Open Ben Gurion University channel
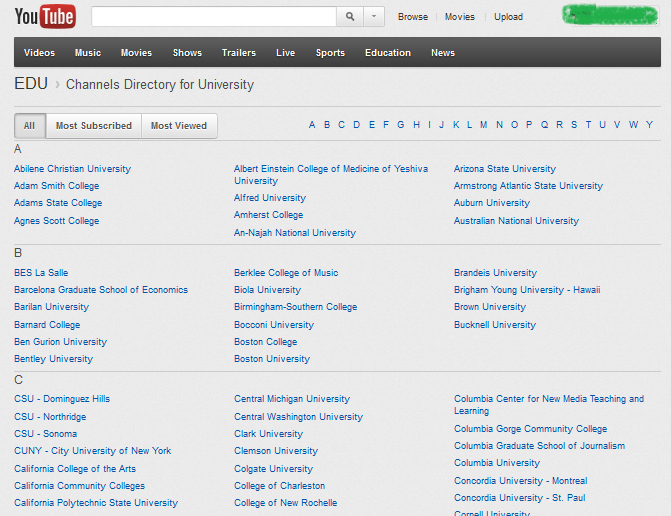This screenshot has width=671, height=516. pos(60,342)
